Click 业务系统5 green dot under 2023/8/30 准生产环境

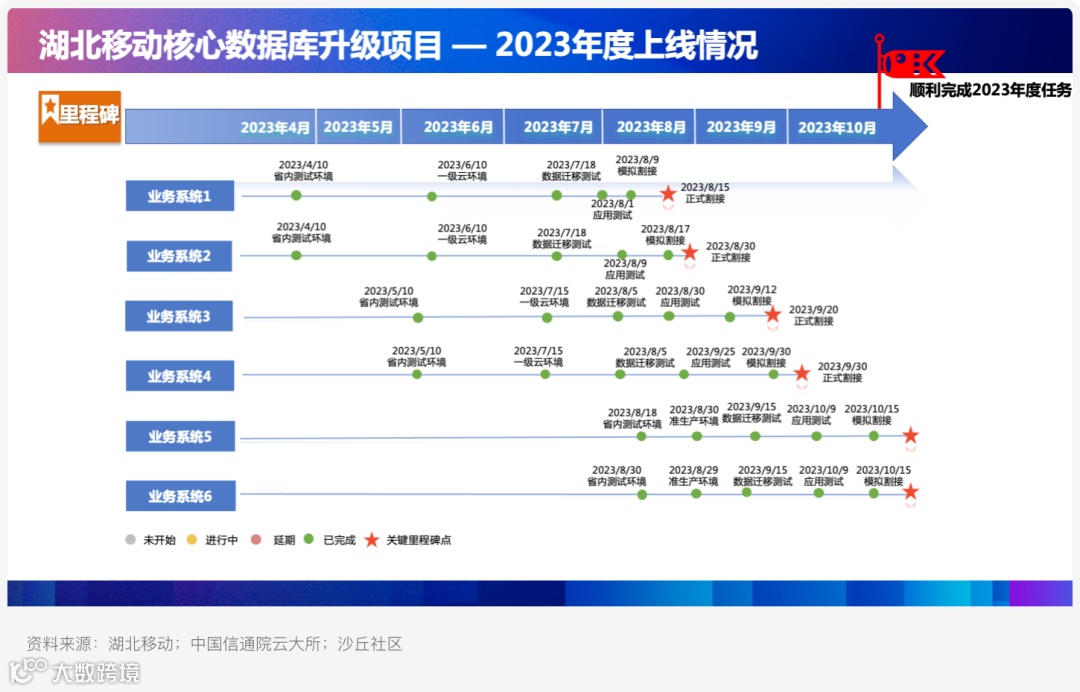tap(697, 436)
